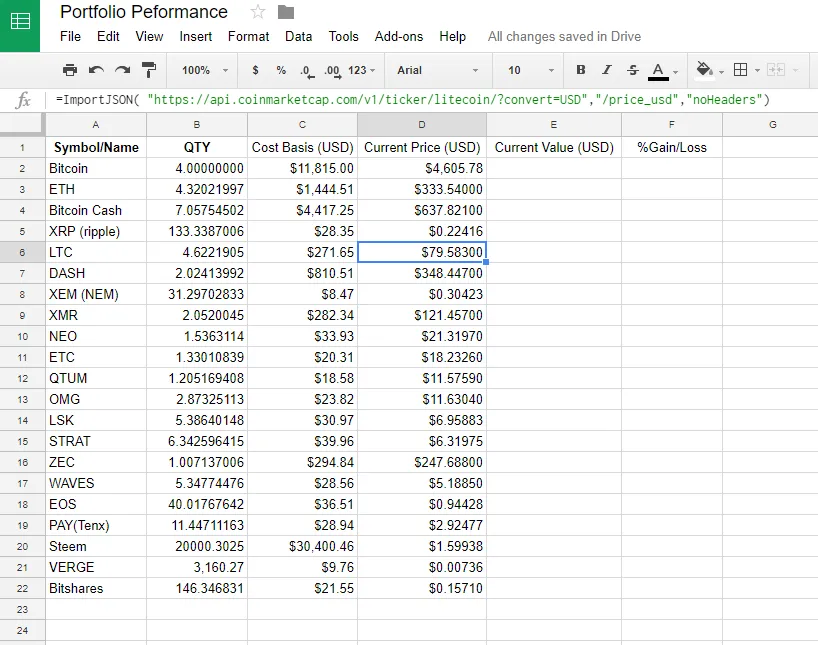Star the Portfolio Peformance document
Image resolution: width=818 pixels, height=645 pixels.
point(258,11)
